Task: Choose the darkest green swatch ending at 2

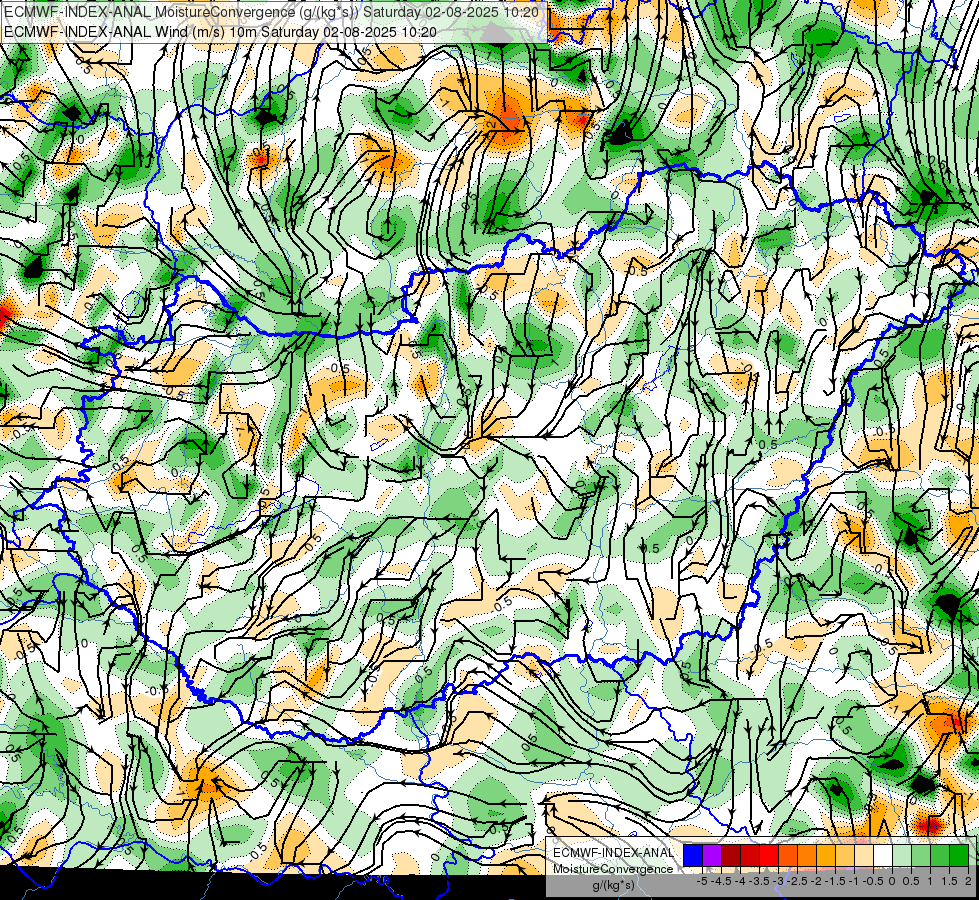Action: coord(959,855)
